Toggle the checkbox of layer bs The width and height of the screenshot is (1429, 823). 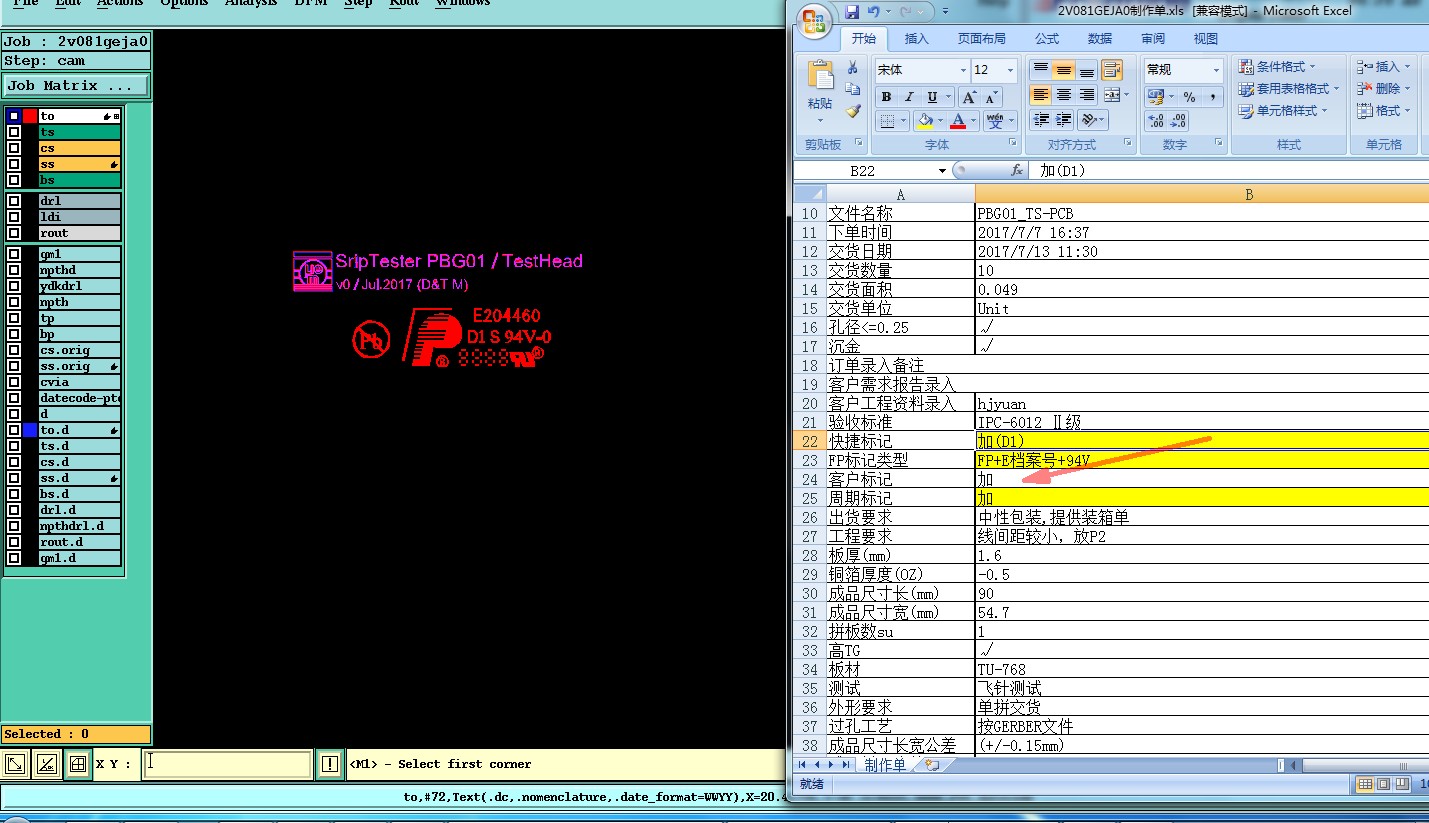(x=14, y=180)
